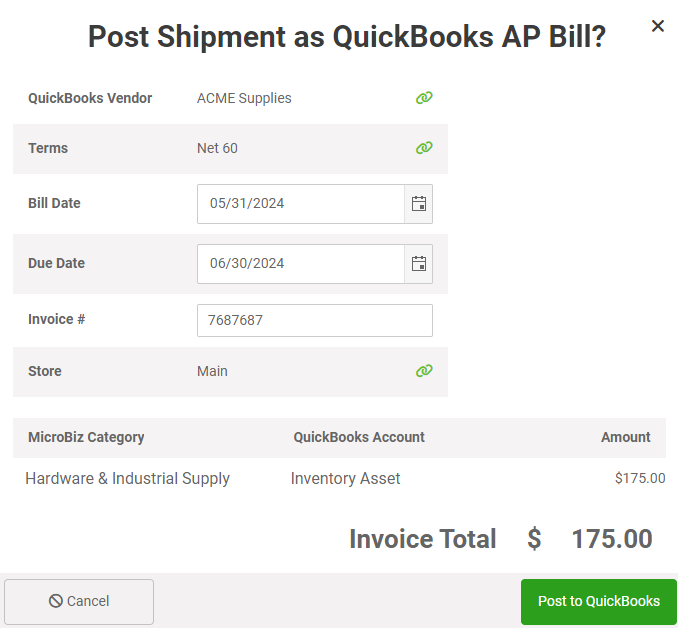Click the dialog title heading

pos(347,36)
